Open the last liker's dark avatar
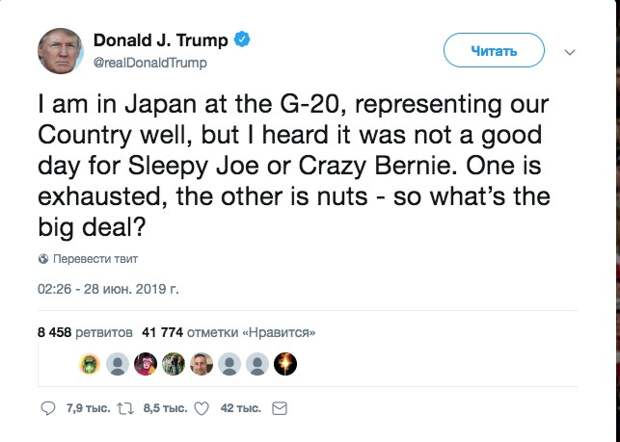Screen dimensions: 620x442 click(286, 364)
